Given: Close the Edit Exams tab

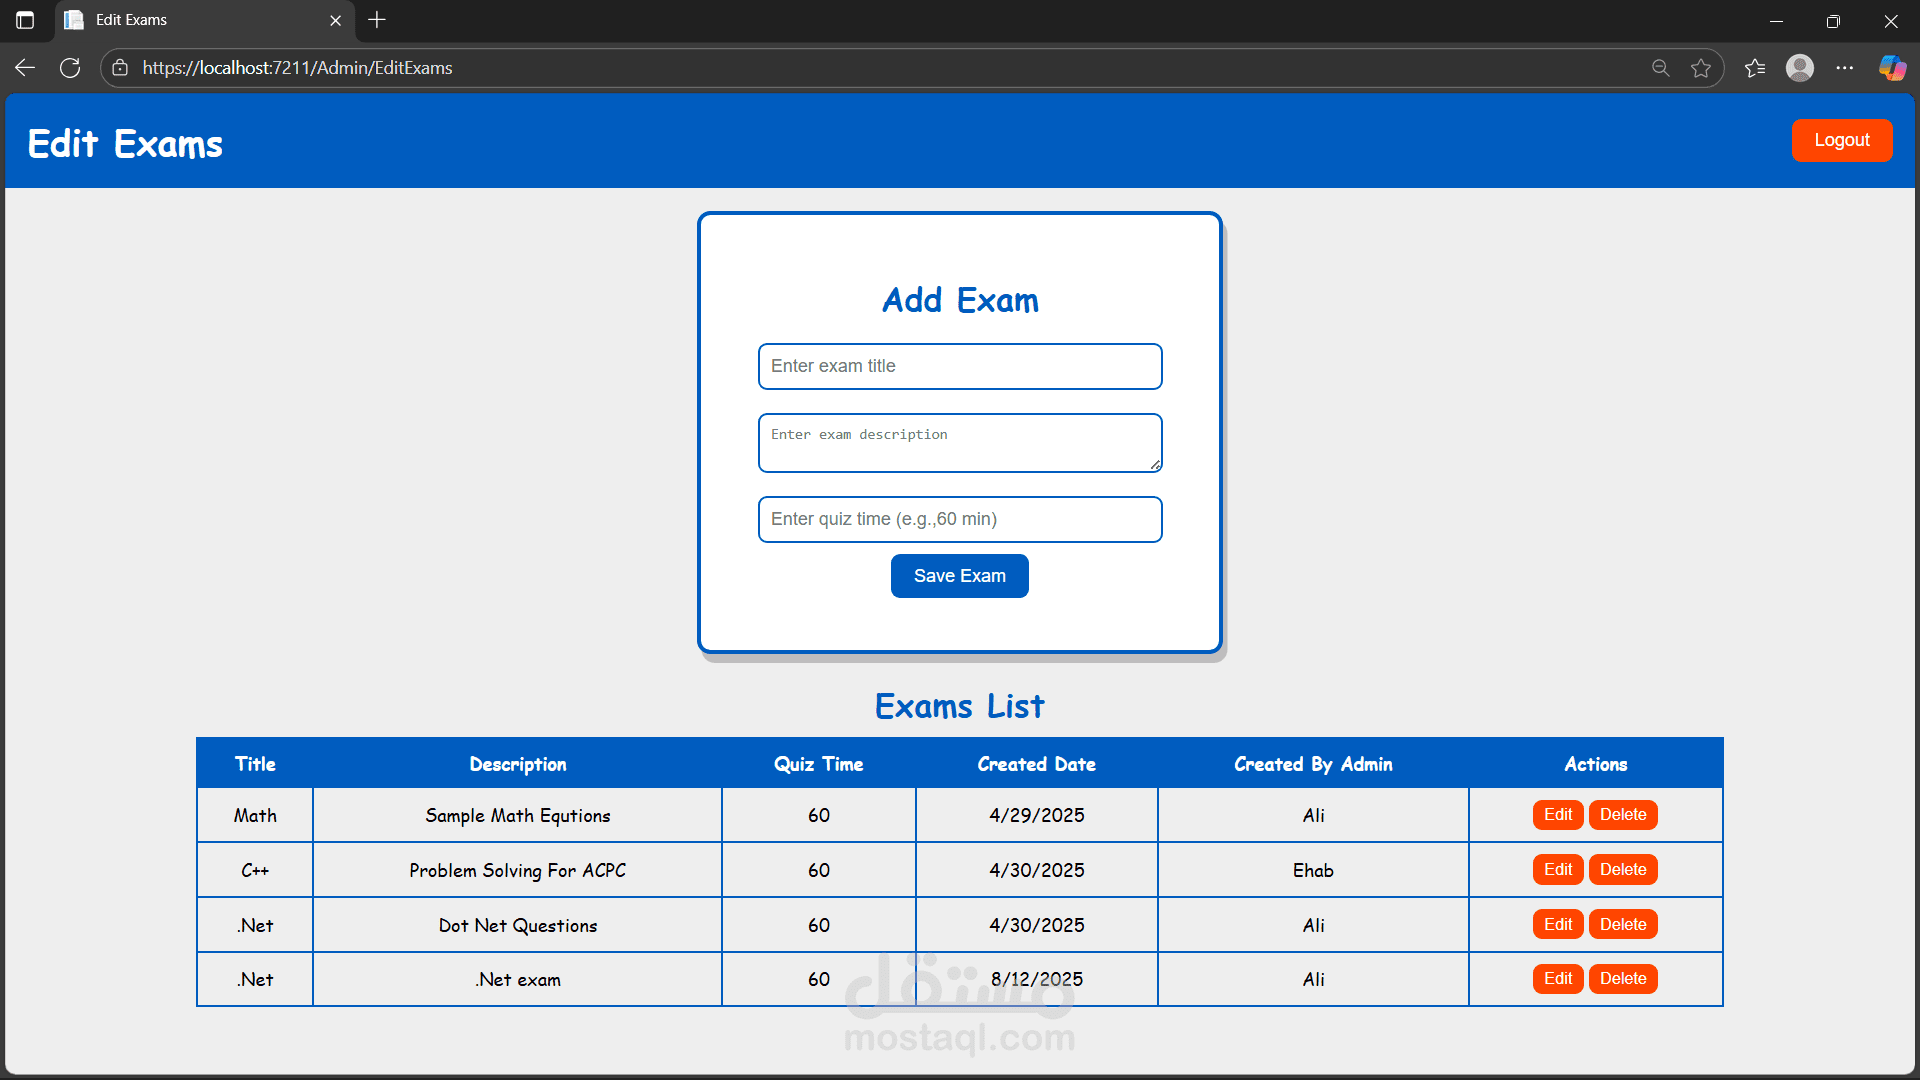Looking at the screenshot, I should [335, 20].
